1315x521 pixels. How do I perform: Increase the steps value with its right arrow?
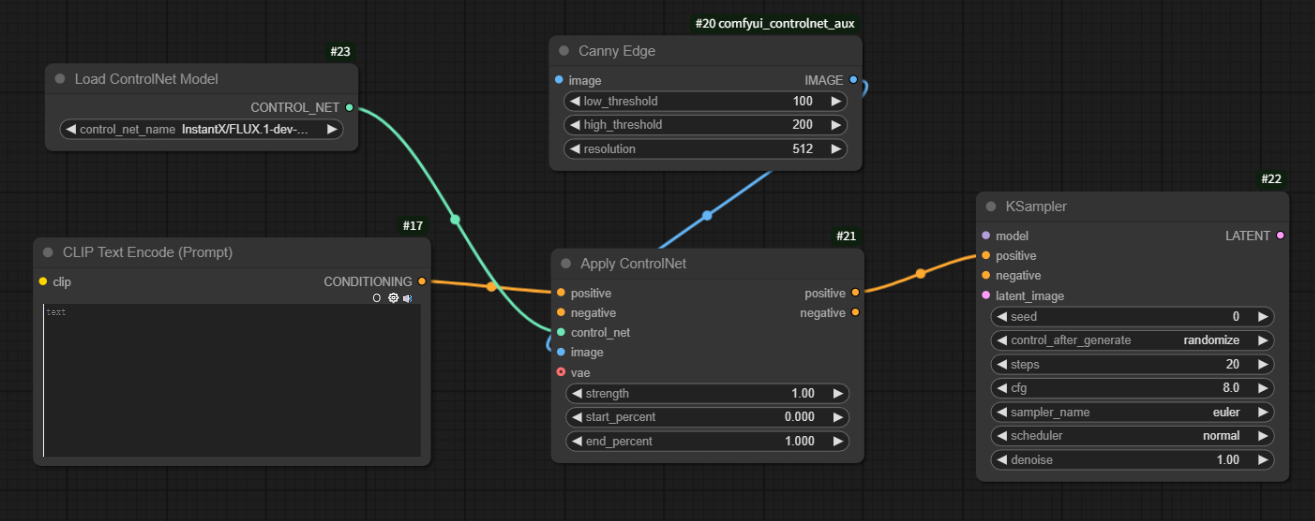(1263, 364)
